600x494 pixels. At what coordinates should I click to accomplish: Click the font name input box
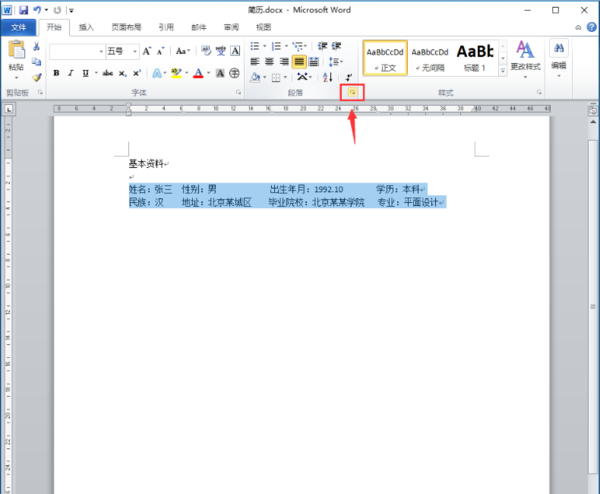coord(74,52)
